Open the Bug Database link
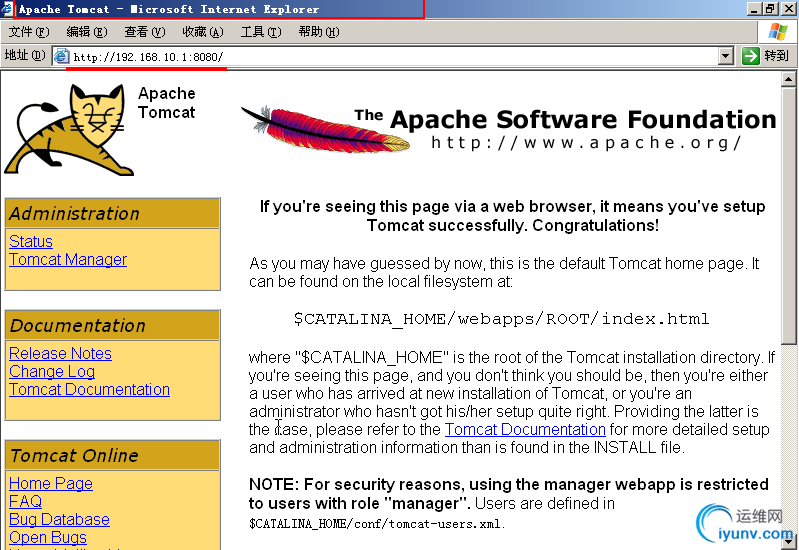The height and width of the screenshot is (550, 799). 59,519
